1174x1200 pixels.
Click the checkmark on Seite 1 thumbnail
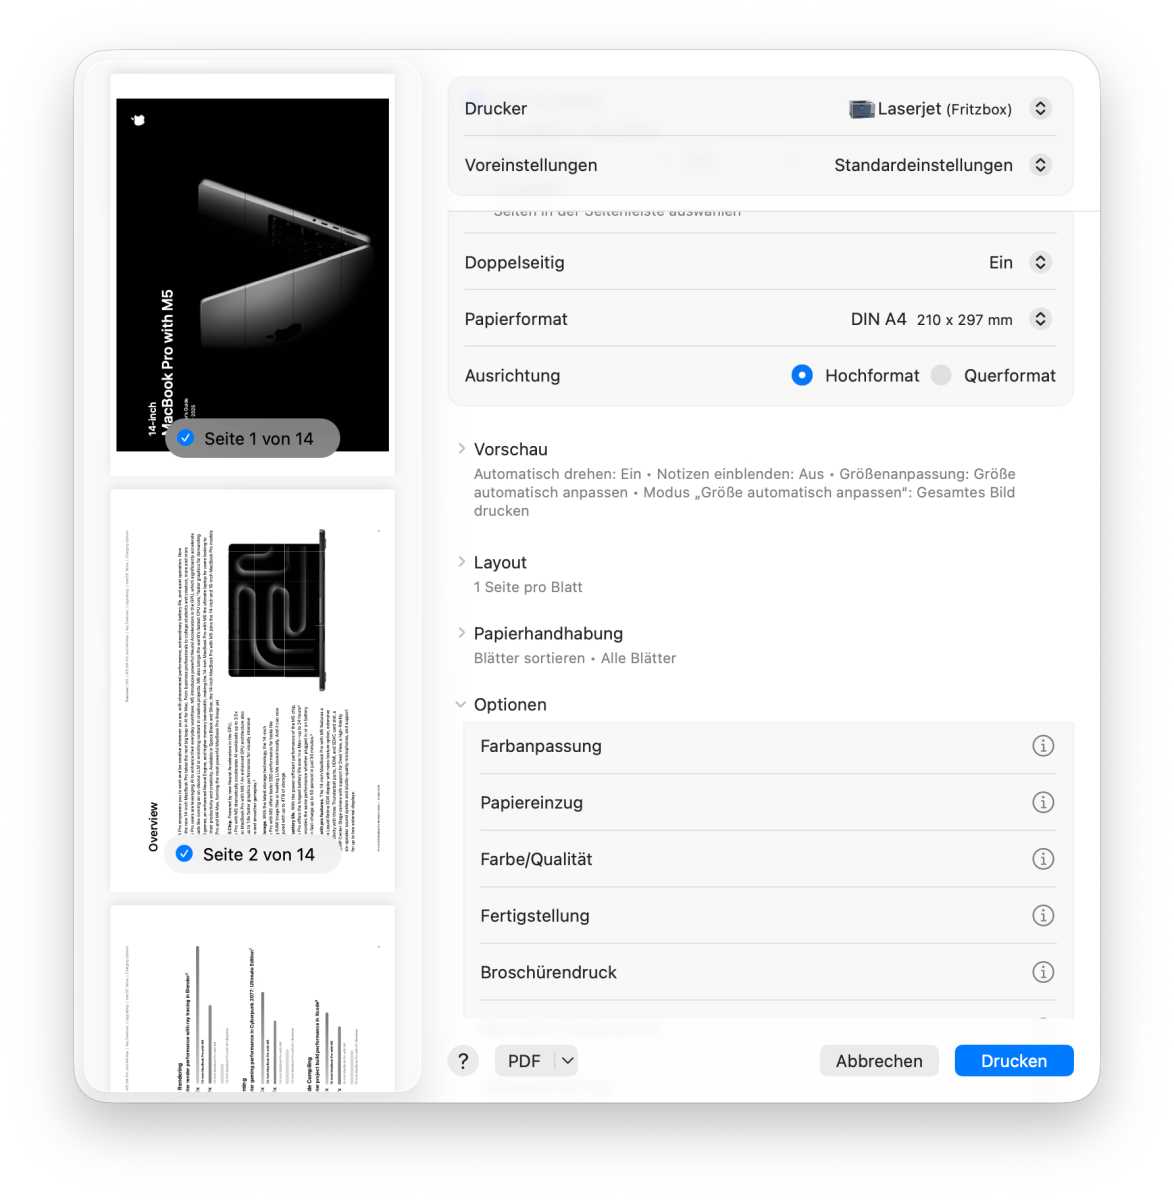[x=185, y=437]
